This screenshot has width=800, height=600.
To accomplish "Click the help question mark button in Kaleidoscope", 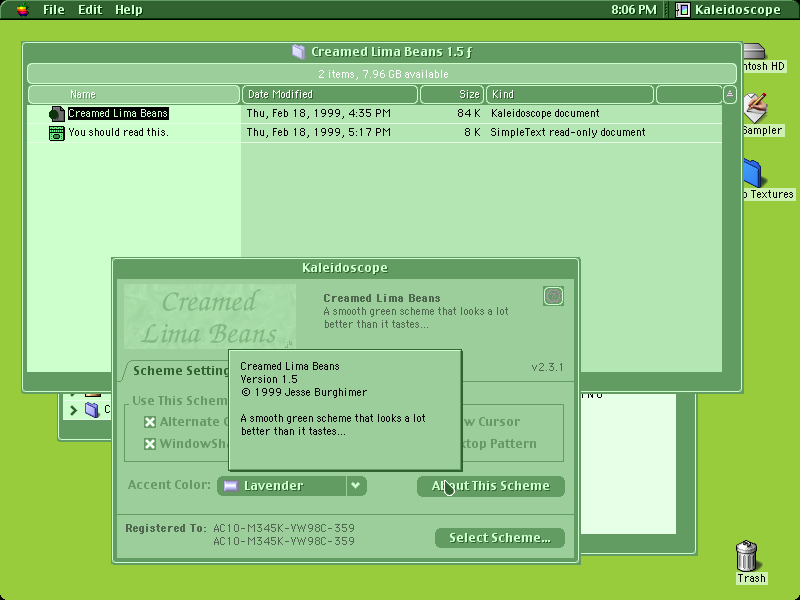I will click(x=553, y=296).
